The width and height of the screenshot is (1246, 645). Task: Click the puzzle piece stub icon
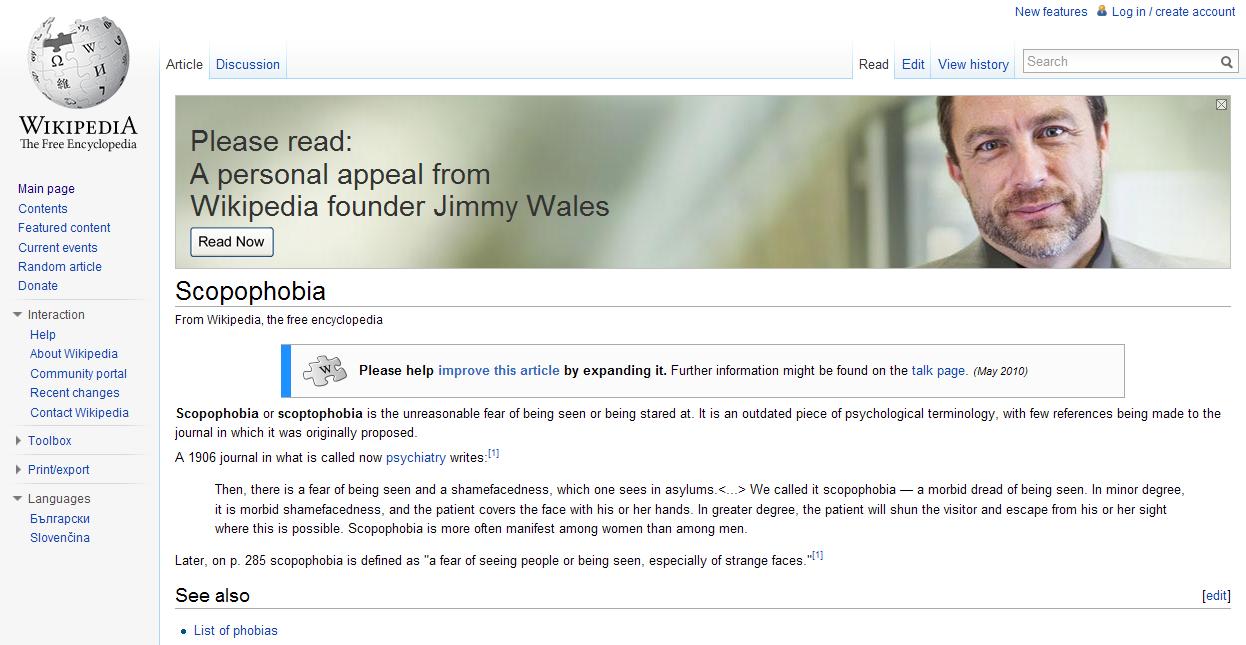[325, 371]
